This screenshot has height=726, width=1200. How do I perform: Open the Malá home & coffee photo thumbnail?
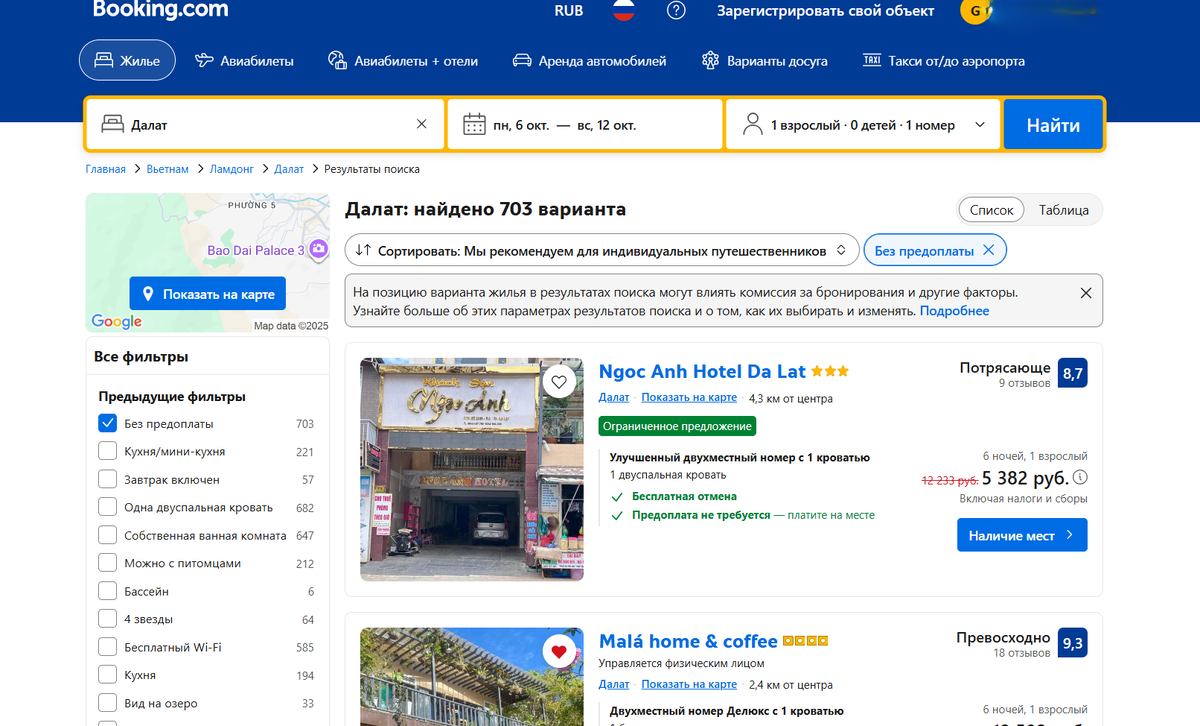[472, 677]
